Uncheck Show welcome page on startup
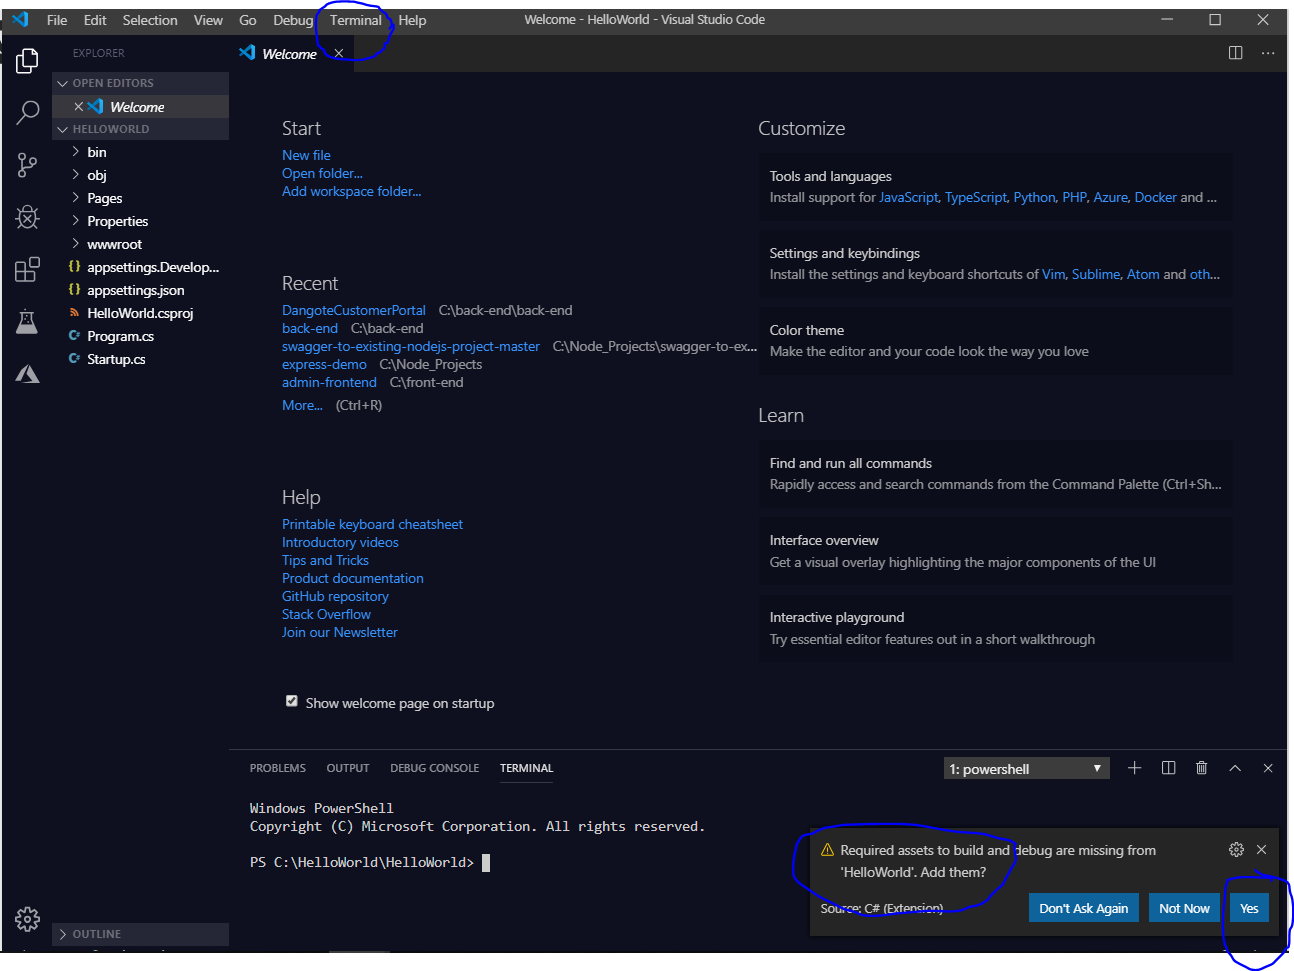 click(x=291, y=701)
